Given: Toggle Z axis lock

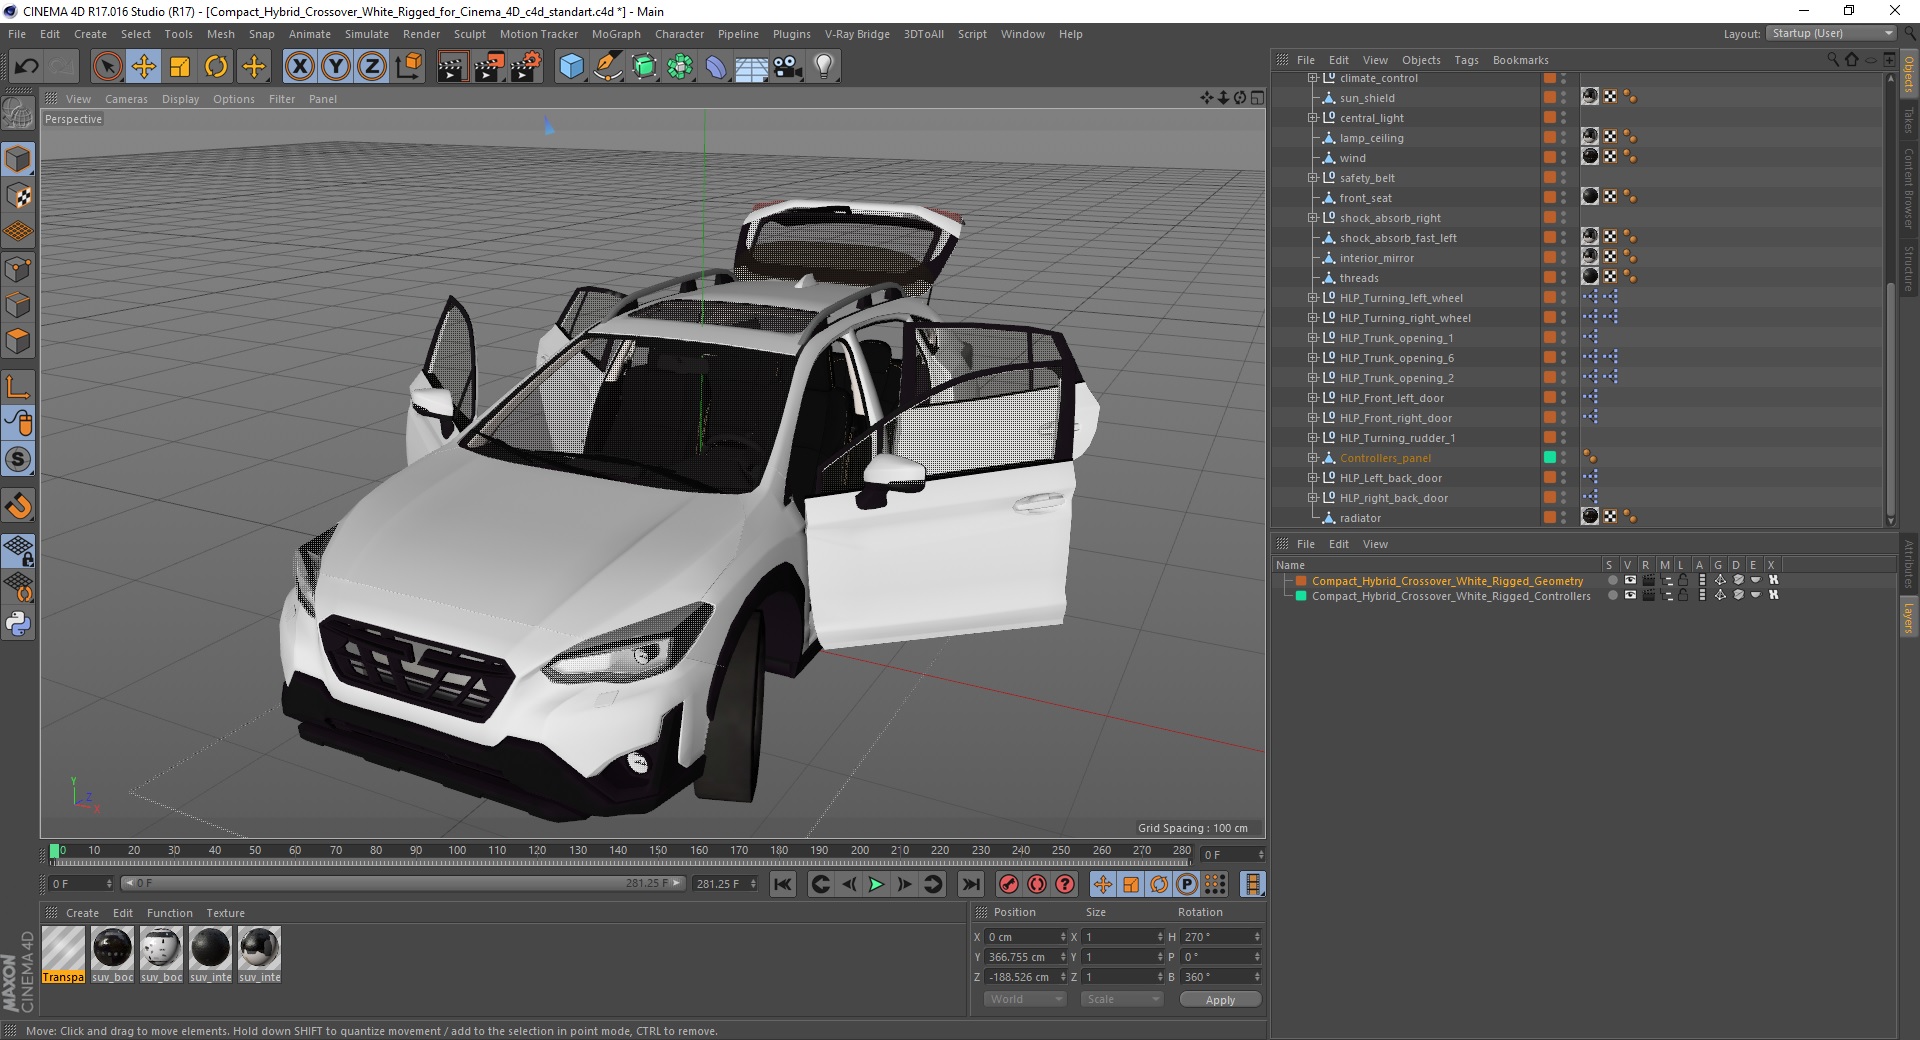Looking at the screenshot, I should point(372,67).
